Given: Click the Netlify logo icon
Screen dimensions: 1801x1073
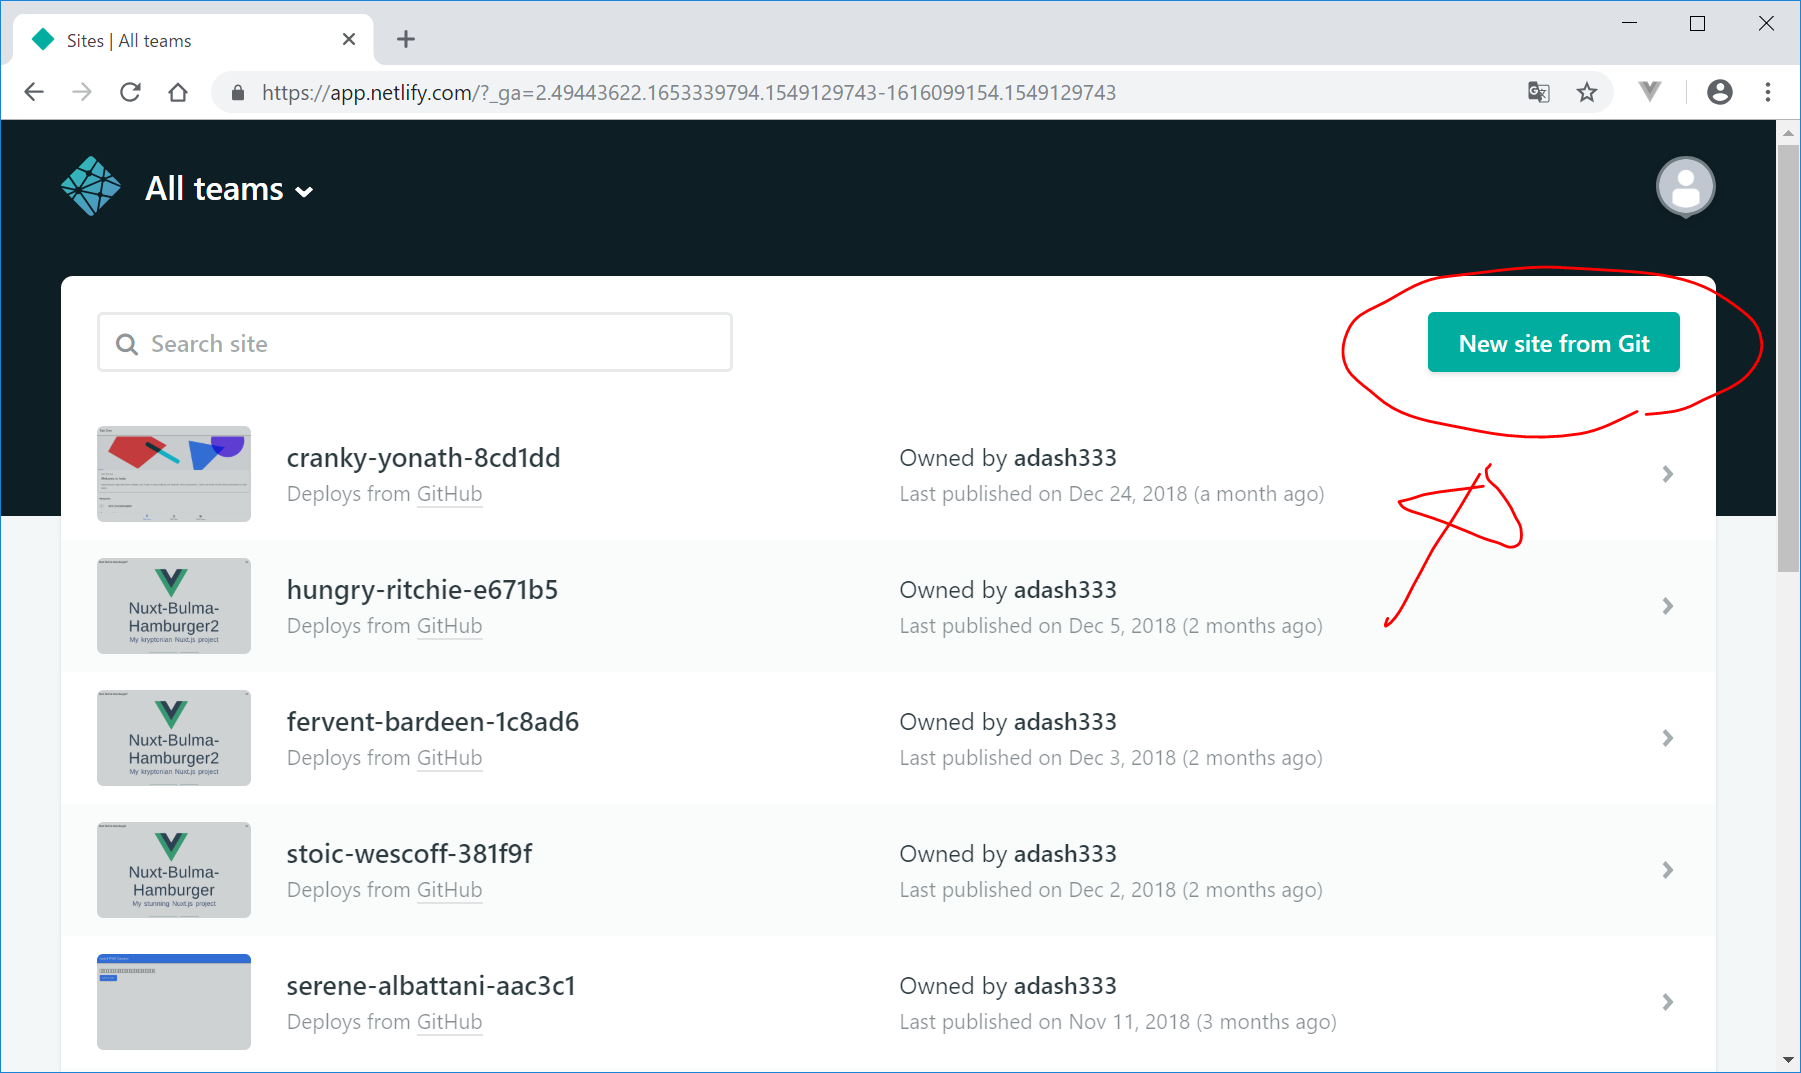Looking at the screenshot, I should tap(91, 187).
